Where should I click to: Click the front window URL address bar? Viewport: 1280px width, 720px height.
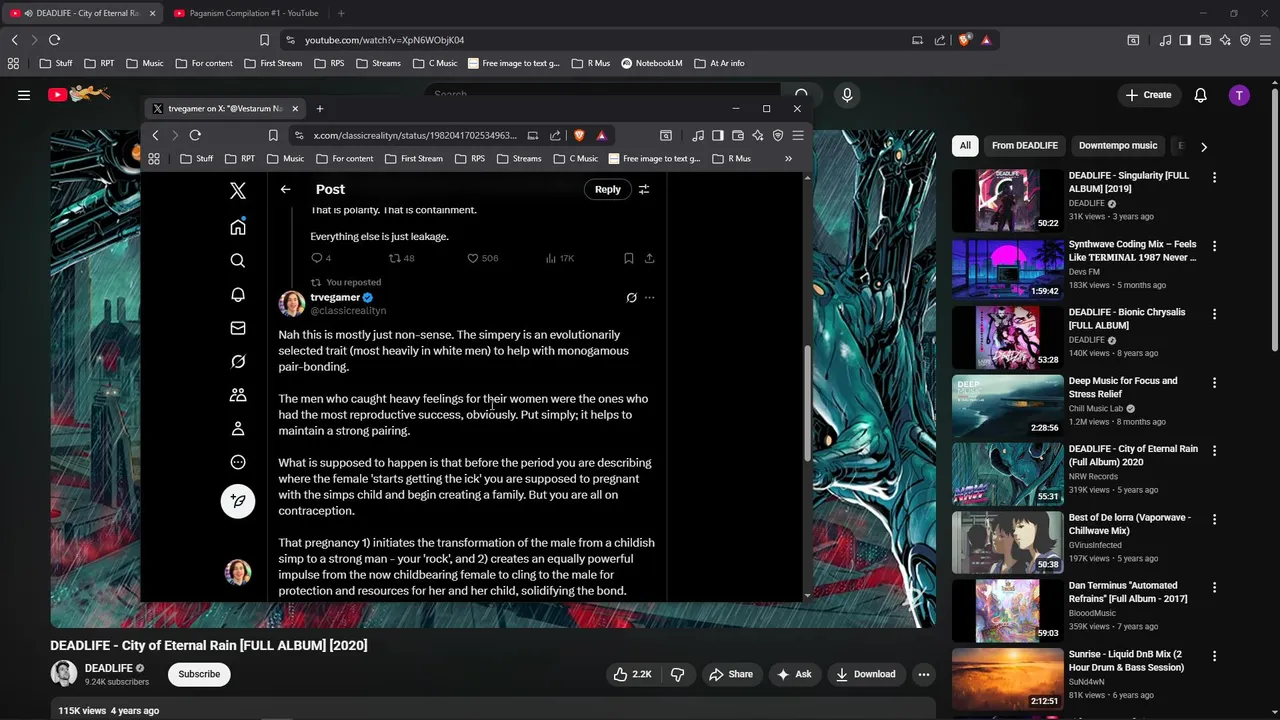(x=415, y=135)
